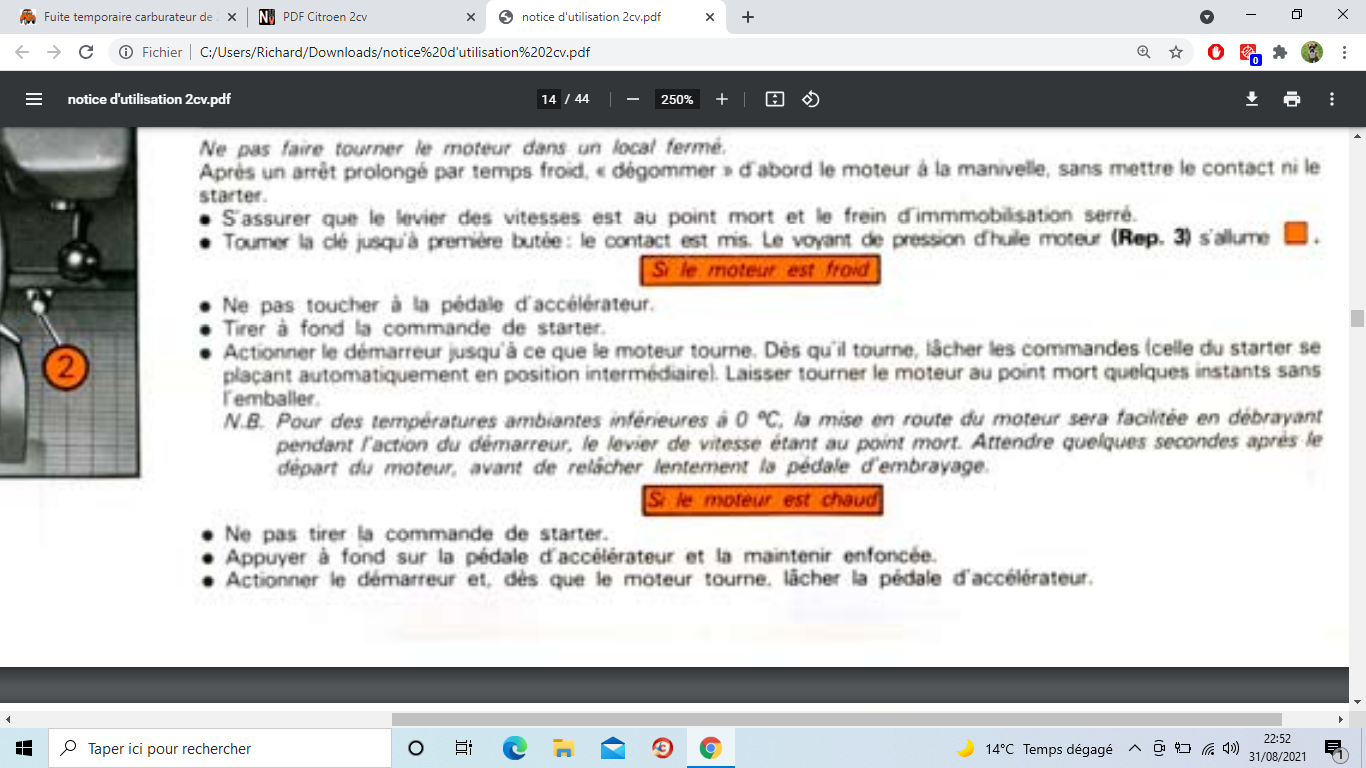
Task: Open Windows Start menu
Action: (x=24, y=748)
